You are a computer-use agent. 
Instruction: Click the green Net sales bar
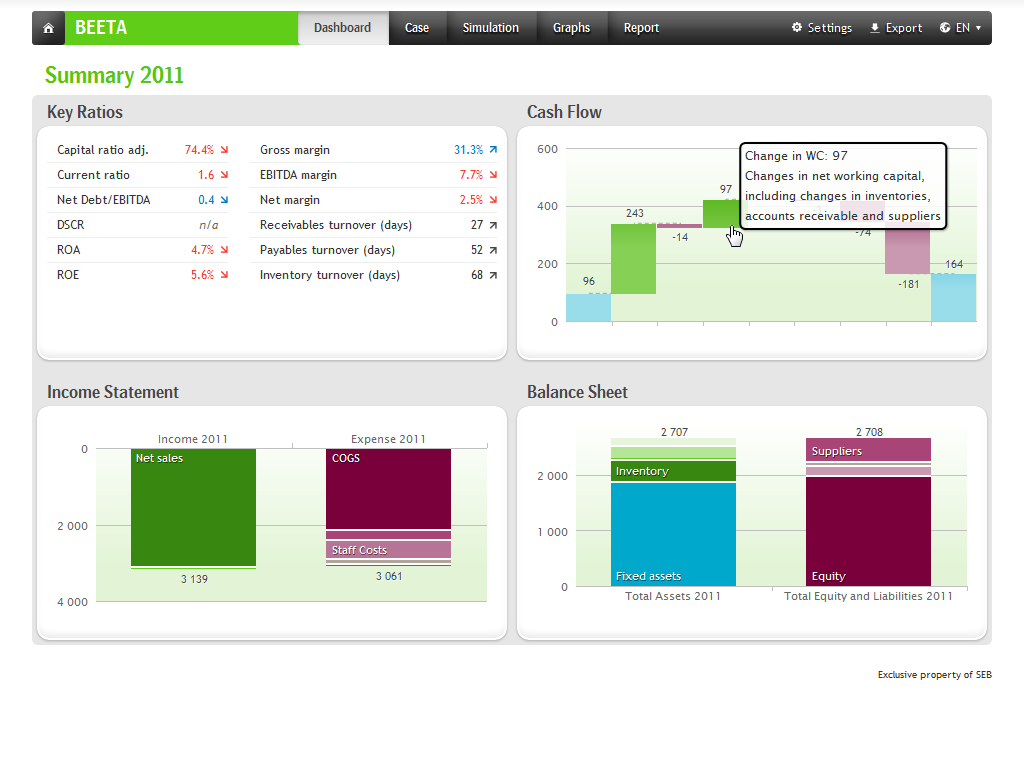[193, 510]
